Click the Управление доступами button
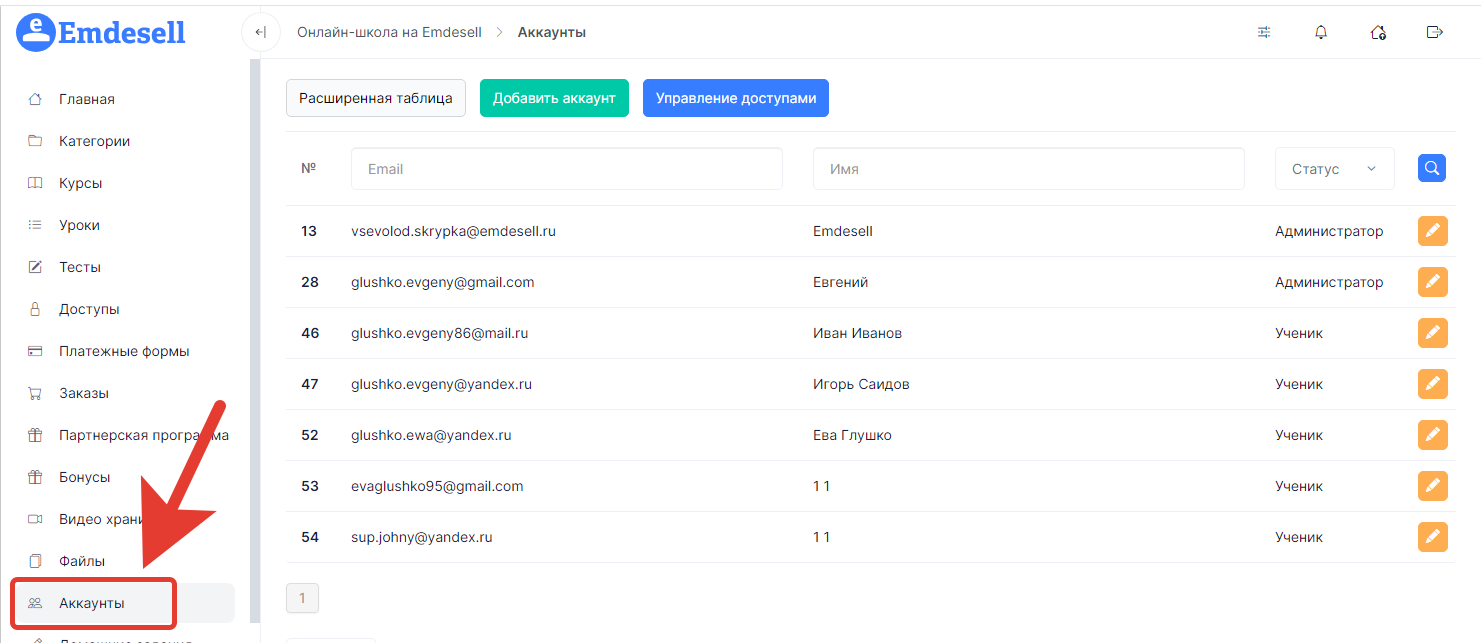Screen dimensions: 1481x643 pyautogui.click(x=735, y=98)
